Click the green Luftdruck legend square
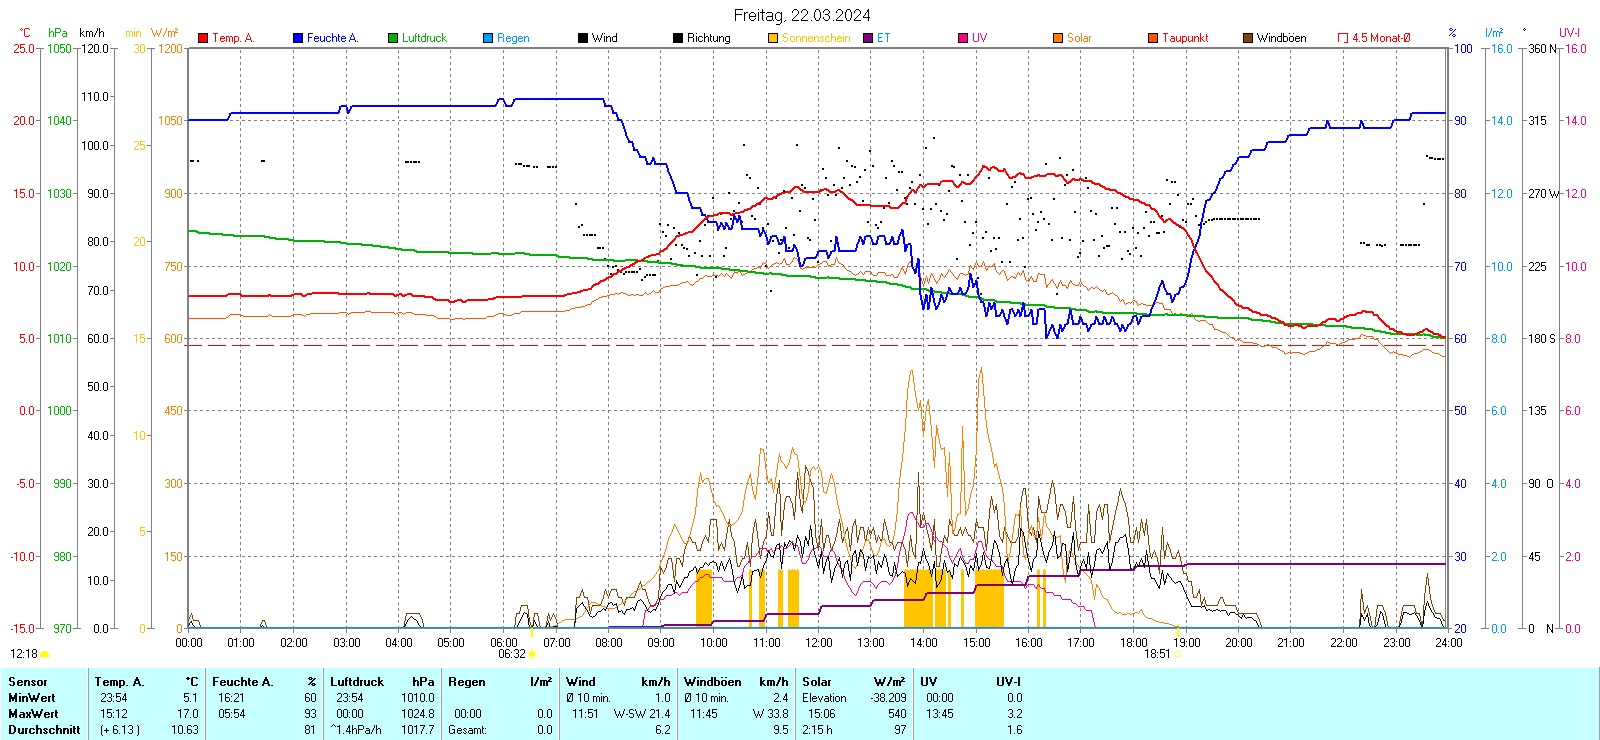This screenshot has width=1600, height=740. [x=393, y=38]
